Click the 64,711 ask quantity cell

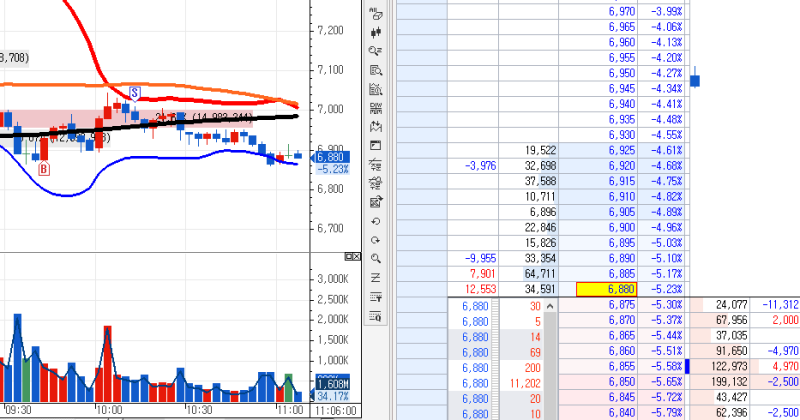tap(529, 274)
